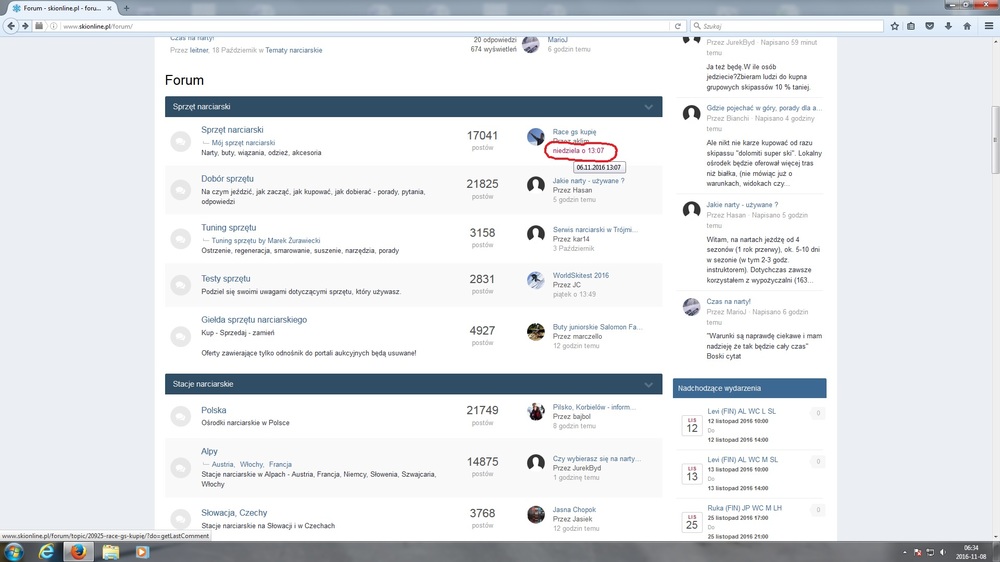Select the Forum - skionline.pl browser tab
1000x562 pixels.
click(62, 8)
